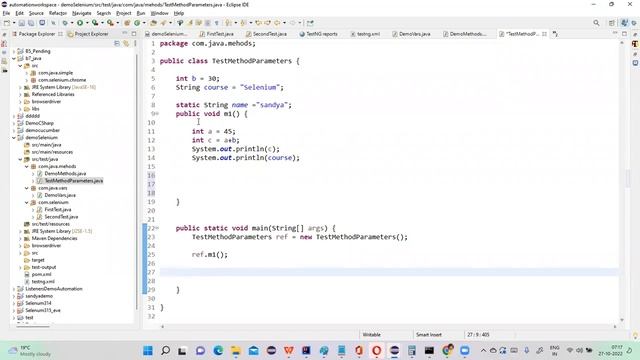Click the Run with Coverage toolbar icon
The width and height of the screenshot is (640, 360).
pos(95,23)
